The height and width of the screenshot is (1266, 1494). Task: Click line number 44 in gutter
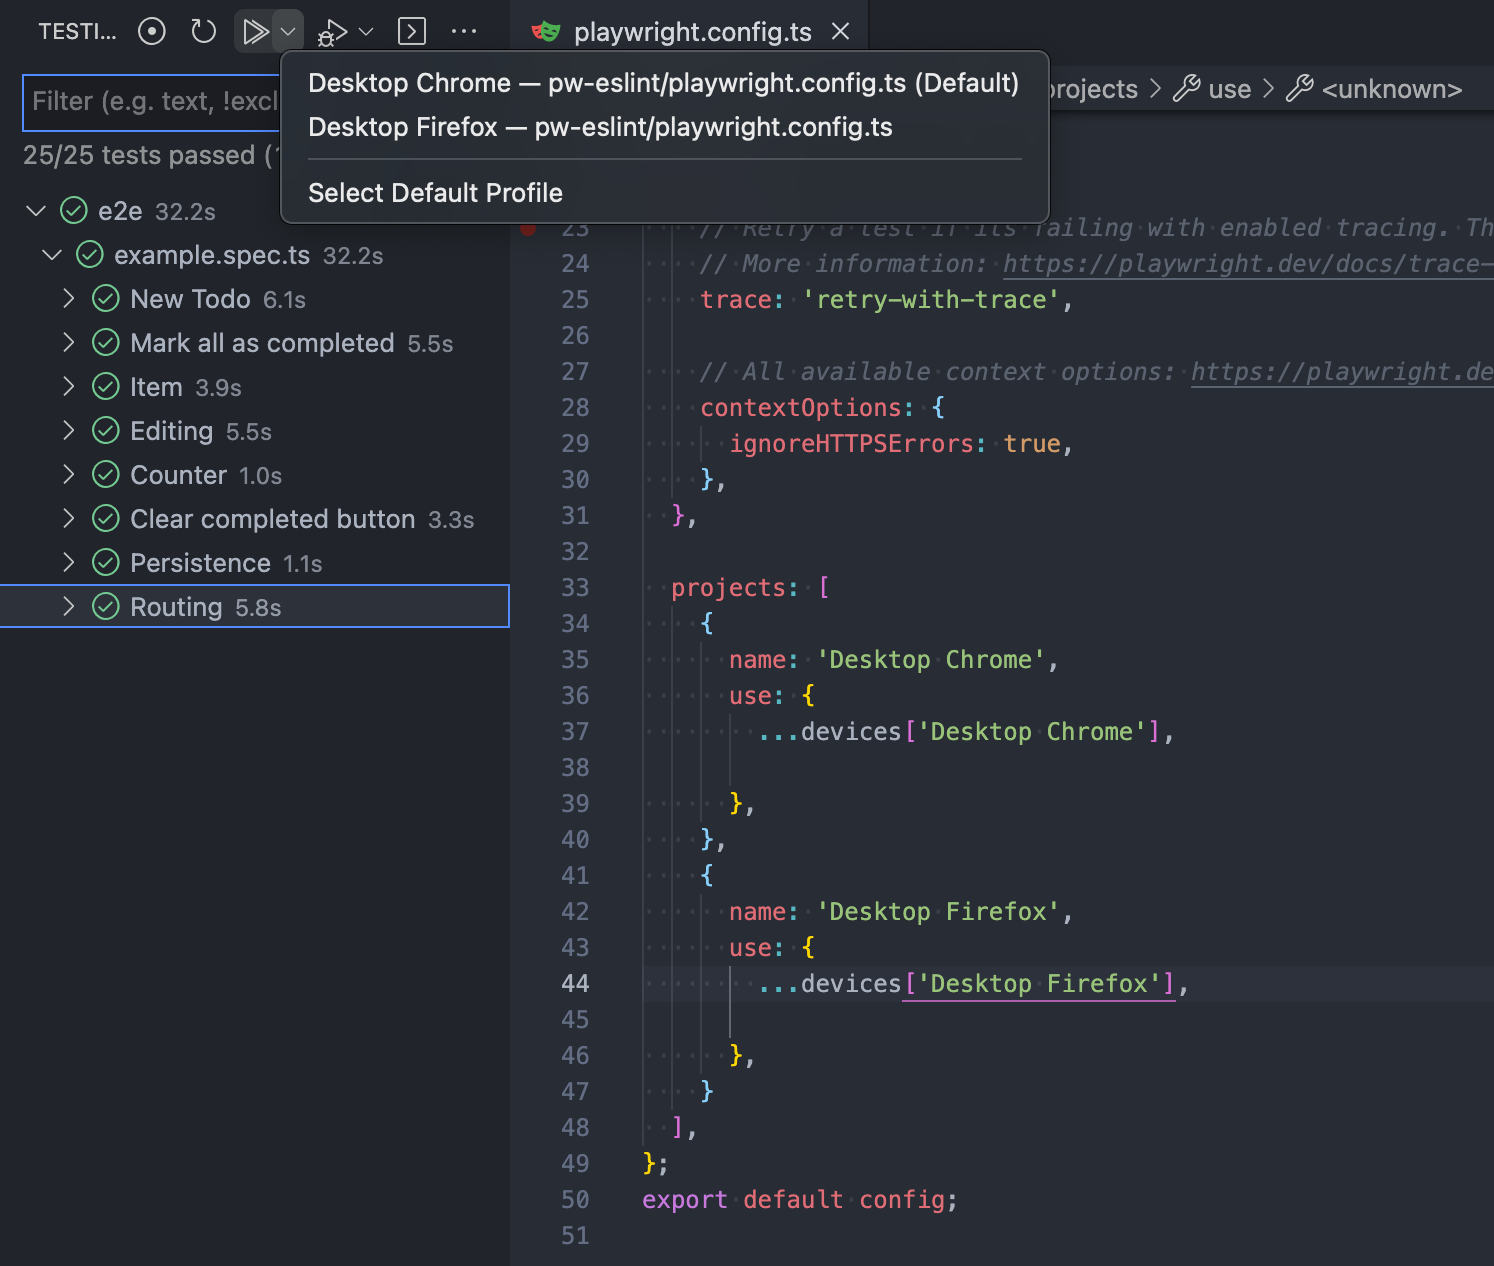pos(575,983)
